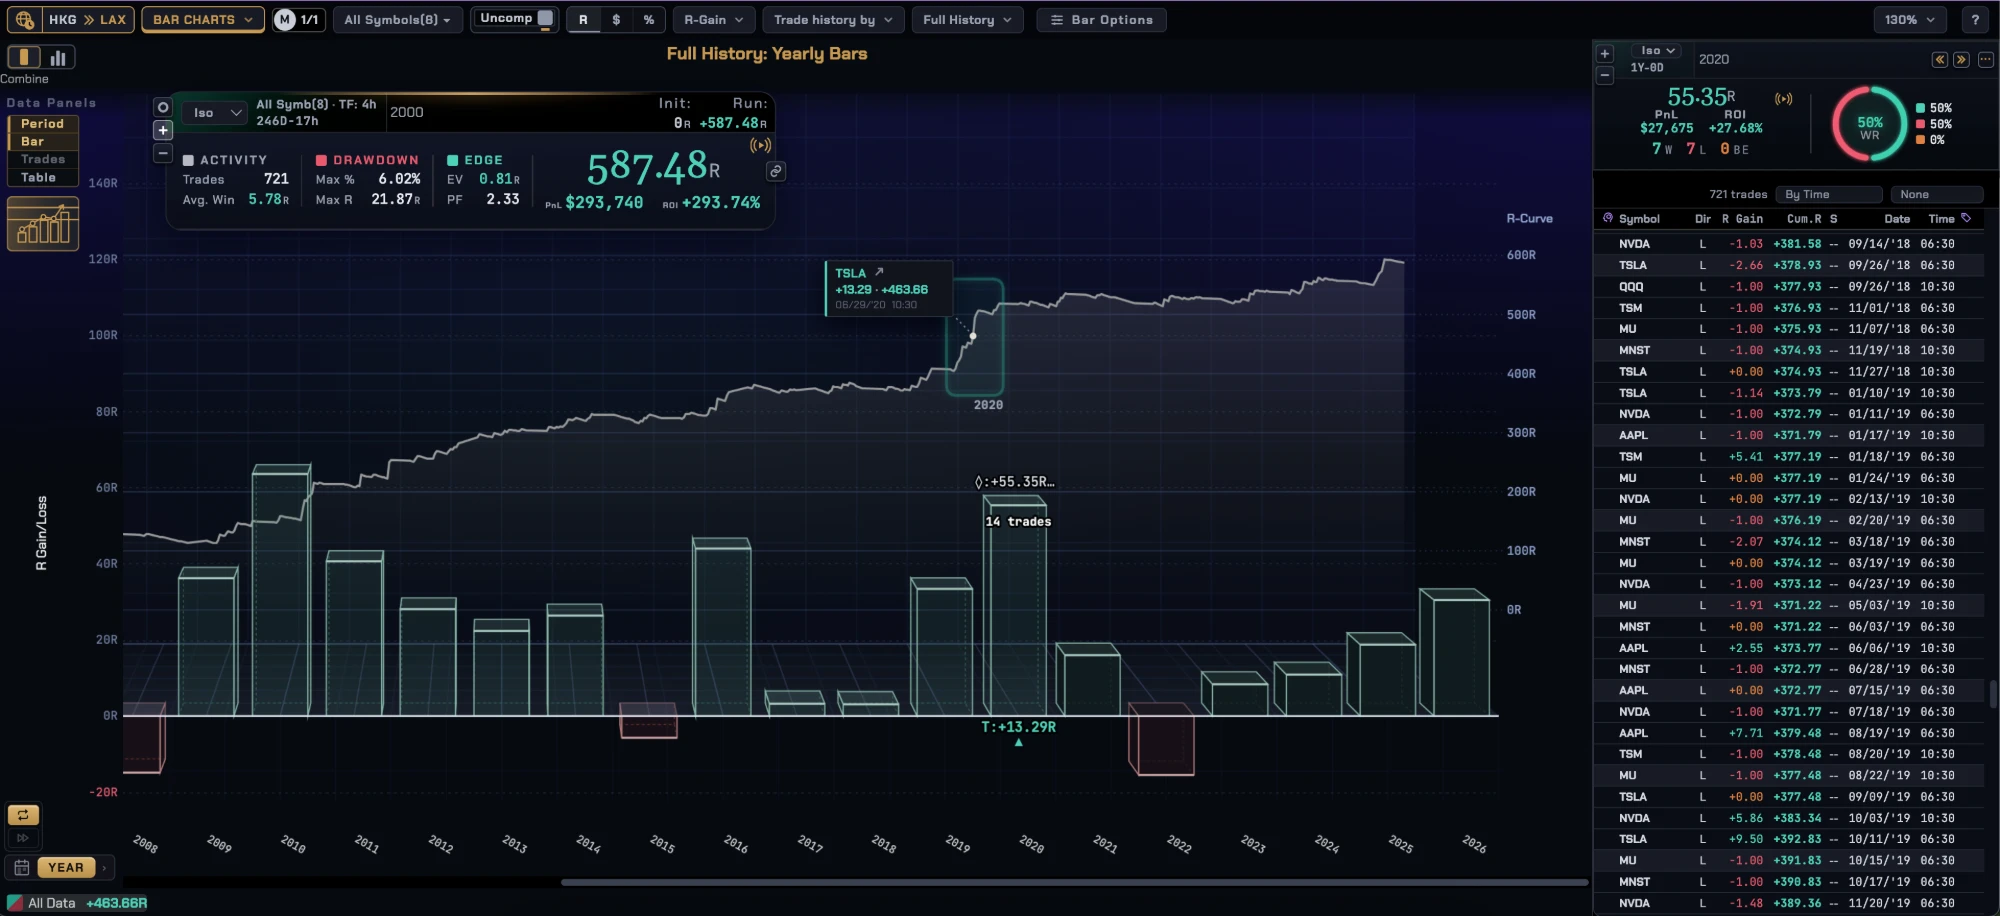Click the hamburger icon in Bar Options

pyautogui.click(x=1057, y=20)
